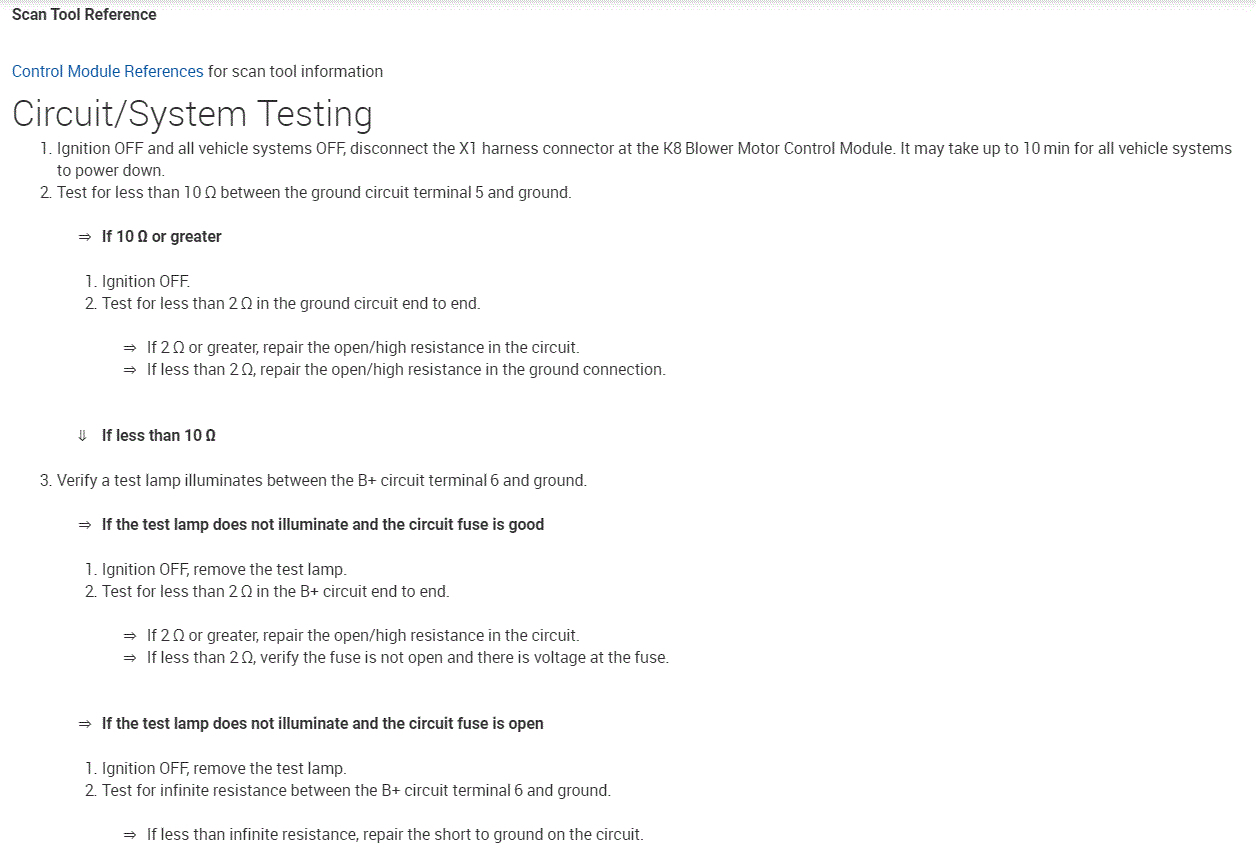This screenshot has height=853, width=1256.
Task: Click the ground circuit end to end test step
Action: click(x=290, y=303)
